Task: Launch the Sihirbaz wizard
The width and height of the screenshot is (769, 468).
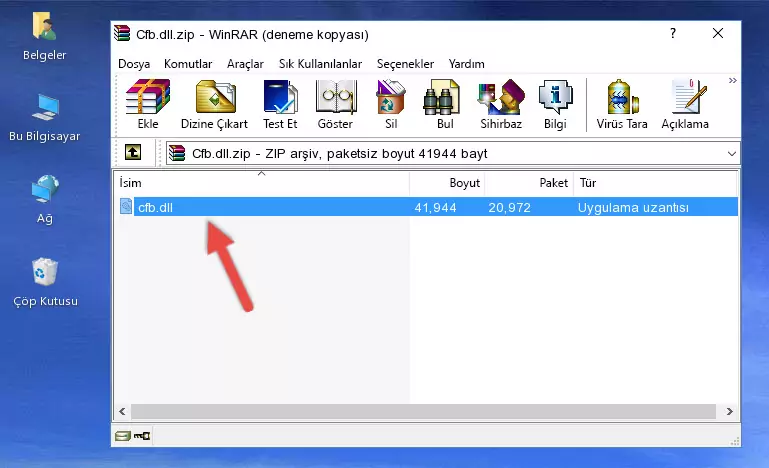Action: [x=501, y=104]
